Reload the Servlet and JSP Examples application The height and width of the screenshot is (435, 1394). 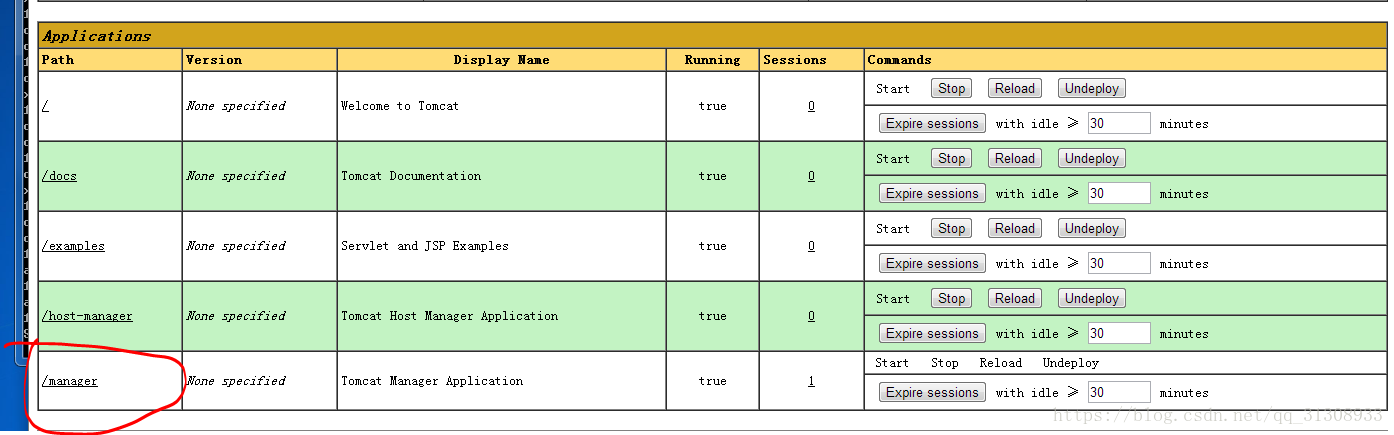tap(1014, 228)
